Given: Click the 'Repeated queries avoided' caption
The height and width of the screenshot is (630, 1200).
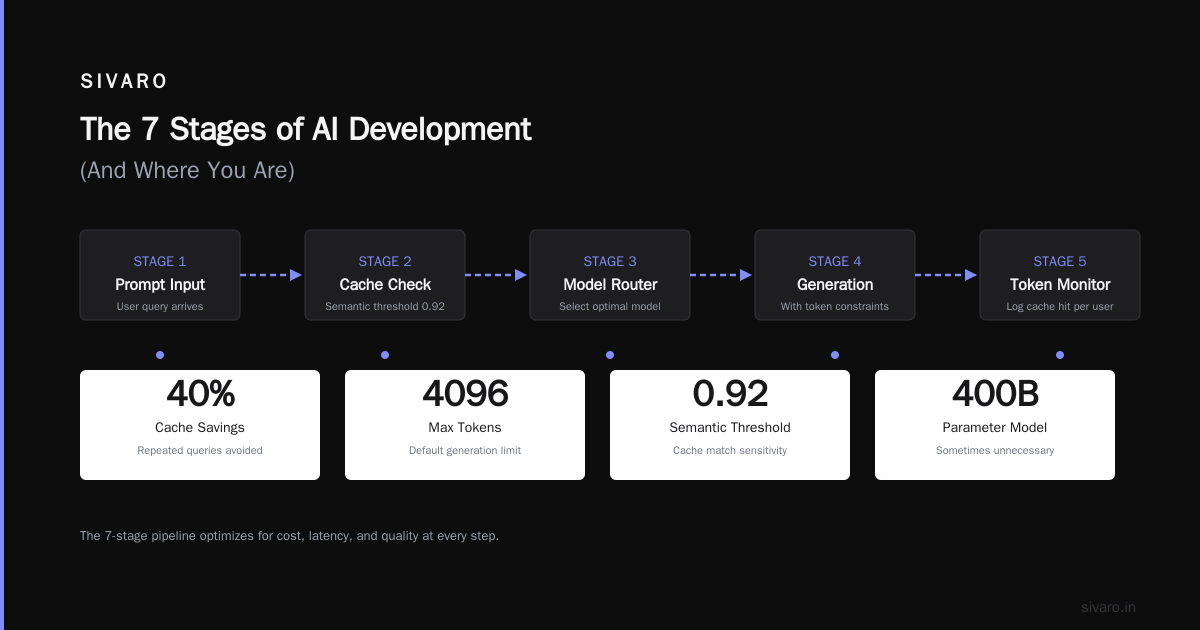Looking at the screenshot, I should (x=200, y=451).
